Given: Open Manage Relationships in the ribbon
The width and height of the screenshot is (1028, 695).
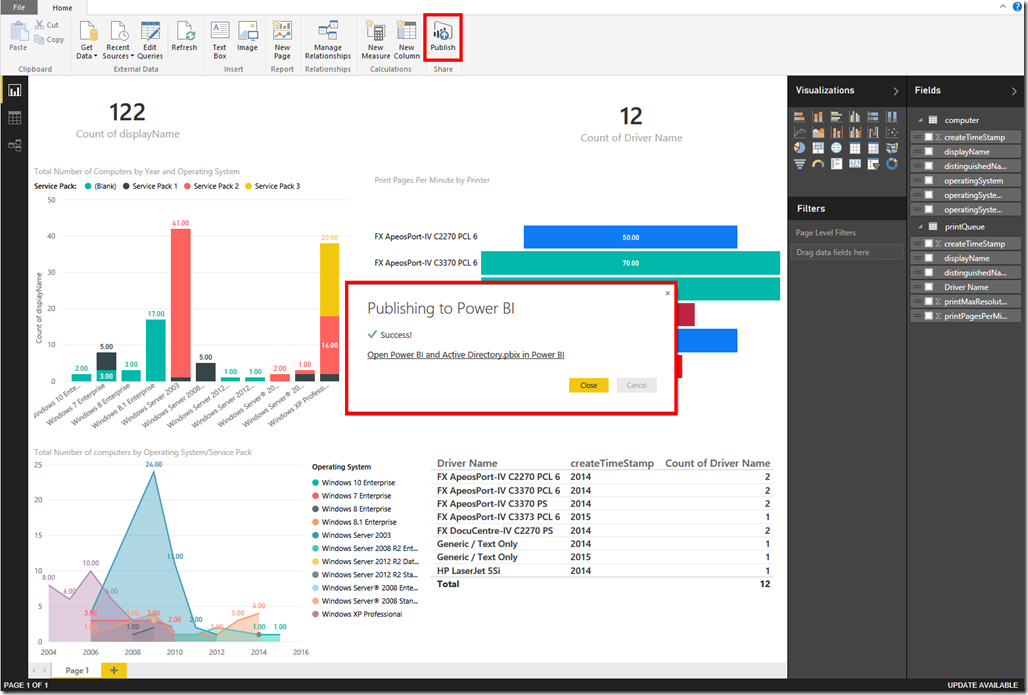Looking at the screenshot, I should 328,40.
